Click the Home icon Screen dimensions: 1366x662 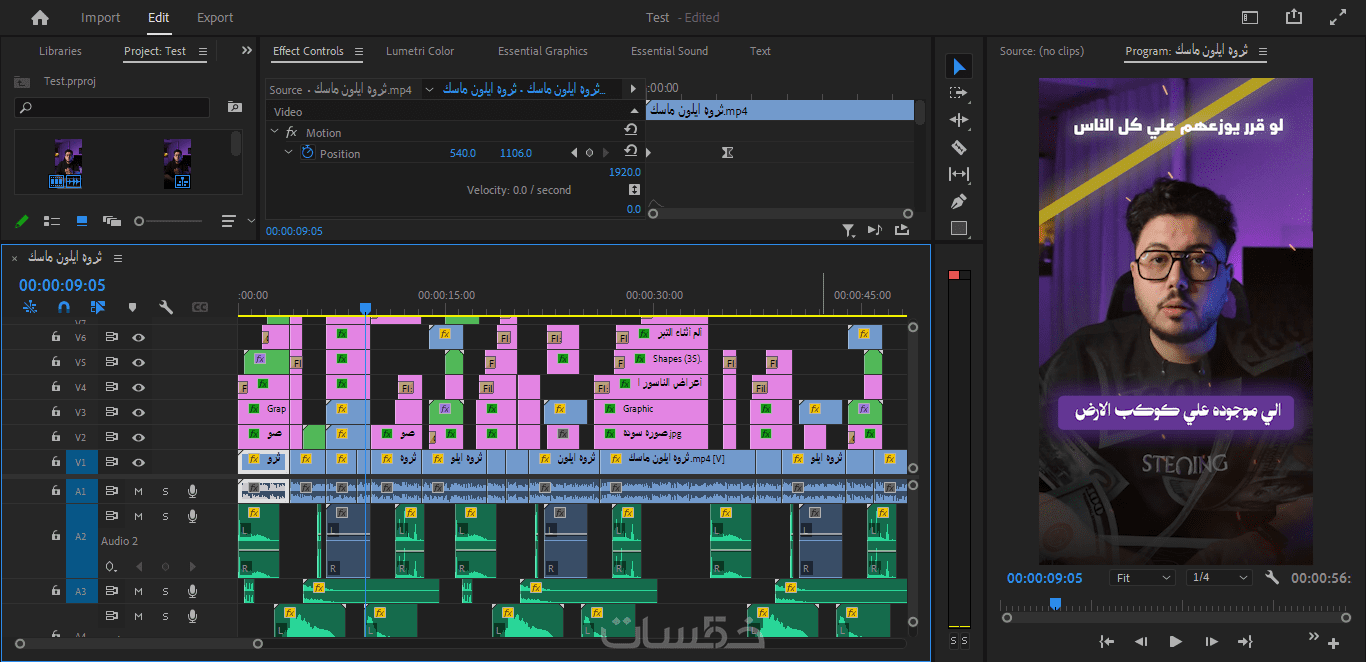click(40, 17)
